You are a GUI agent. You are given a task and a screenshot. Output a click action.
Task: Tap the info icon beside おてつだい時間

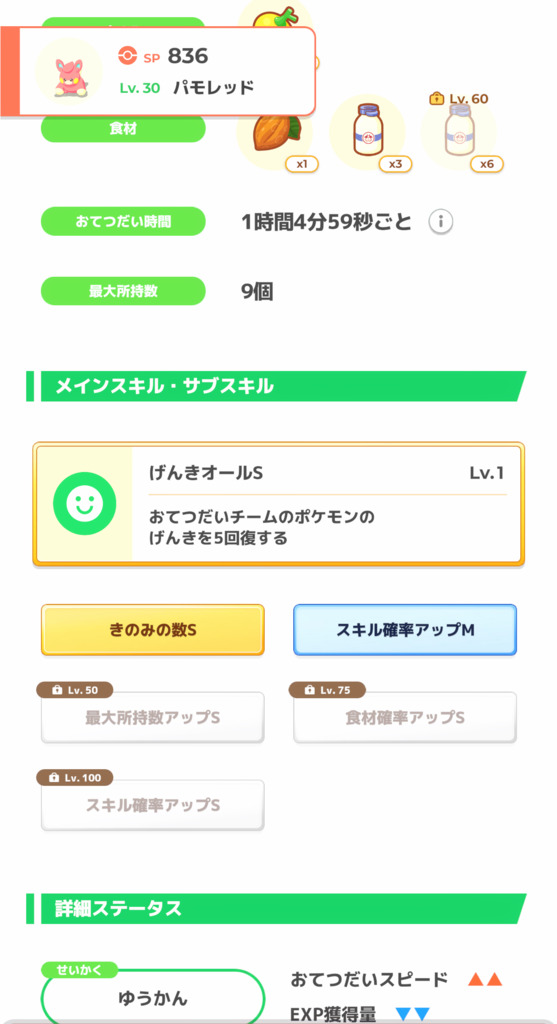click(441, 222)
